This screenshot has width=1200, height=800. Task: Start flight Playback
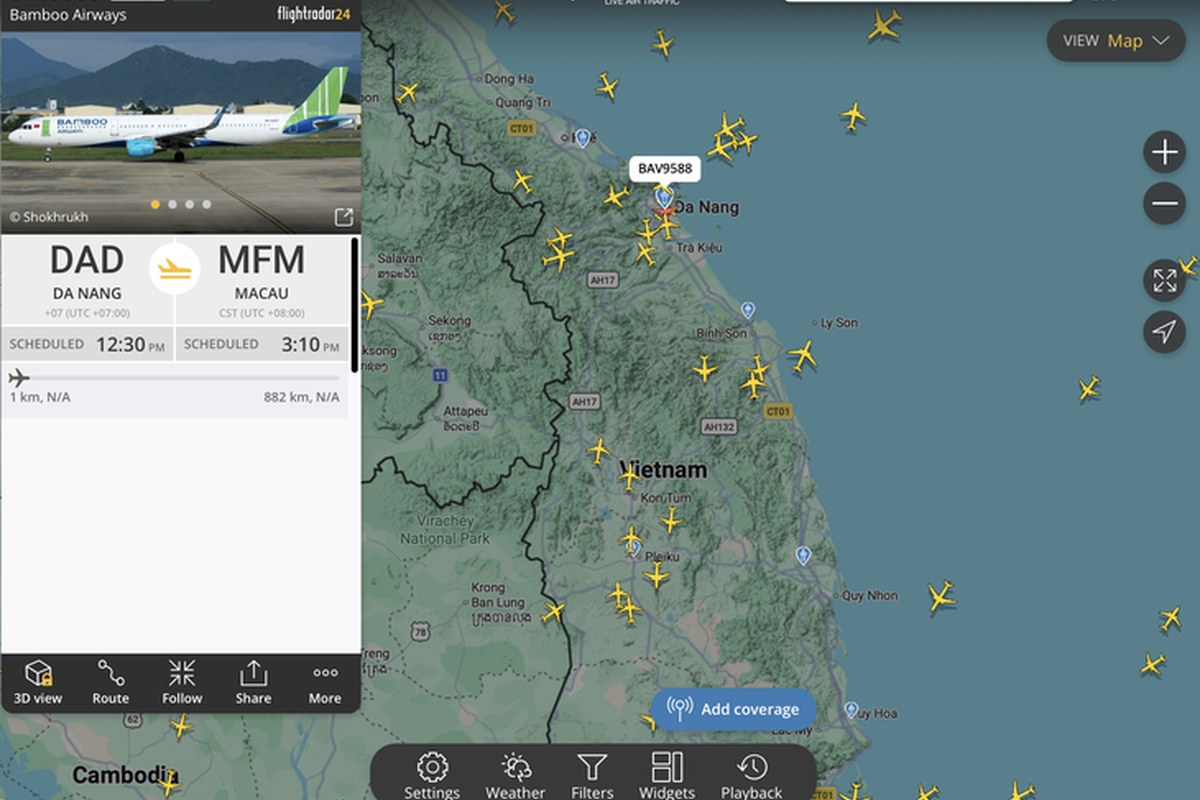click(751, 776)
